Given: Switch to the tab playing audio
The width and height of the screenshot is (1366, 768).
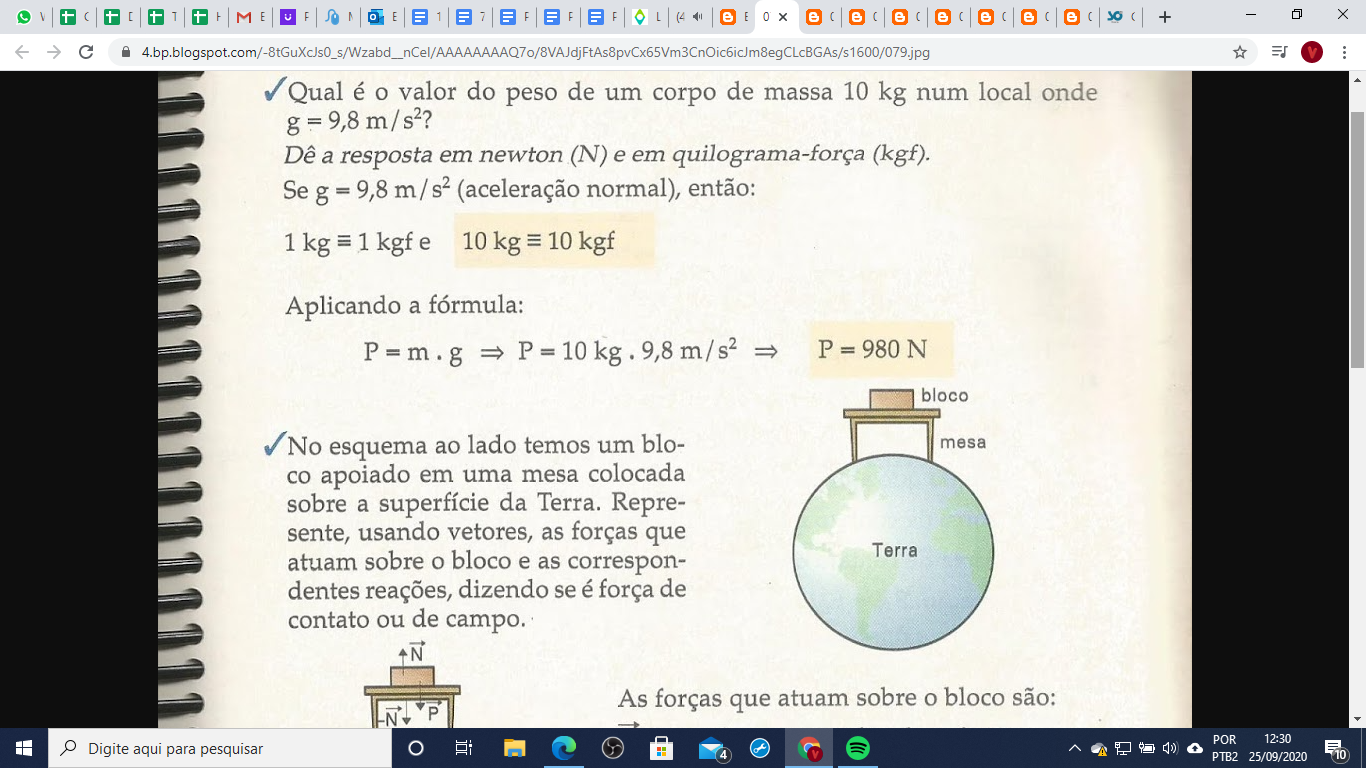Looking at the screenshot, I should point(688,17).
